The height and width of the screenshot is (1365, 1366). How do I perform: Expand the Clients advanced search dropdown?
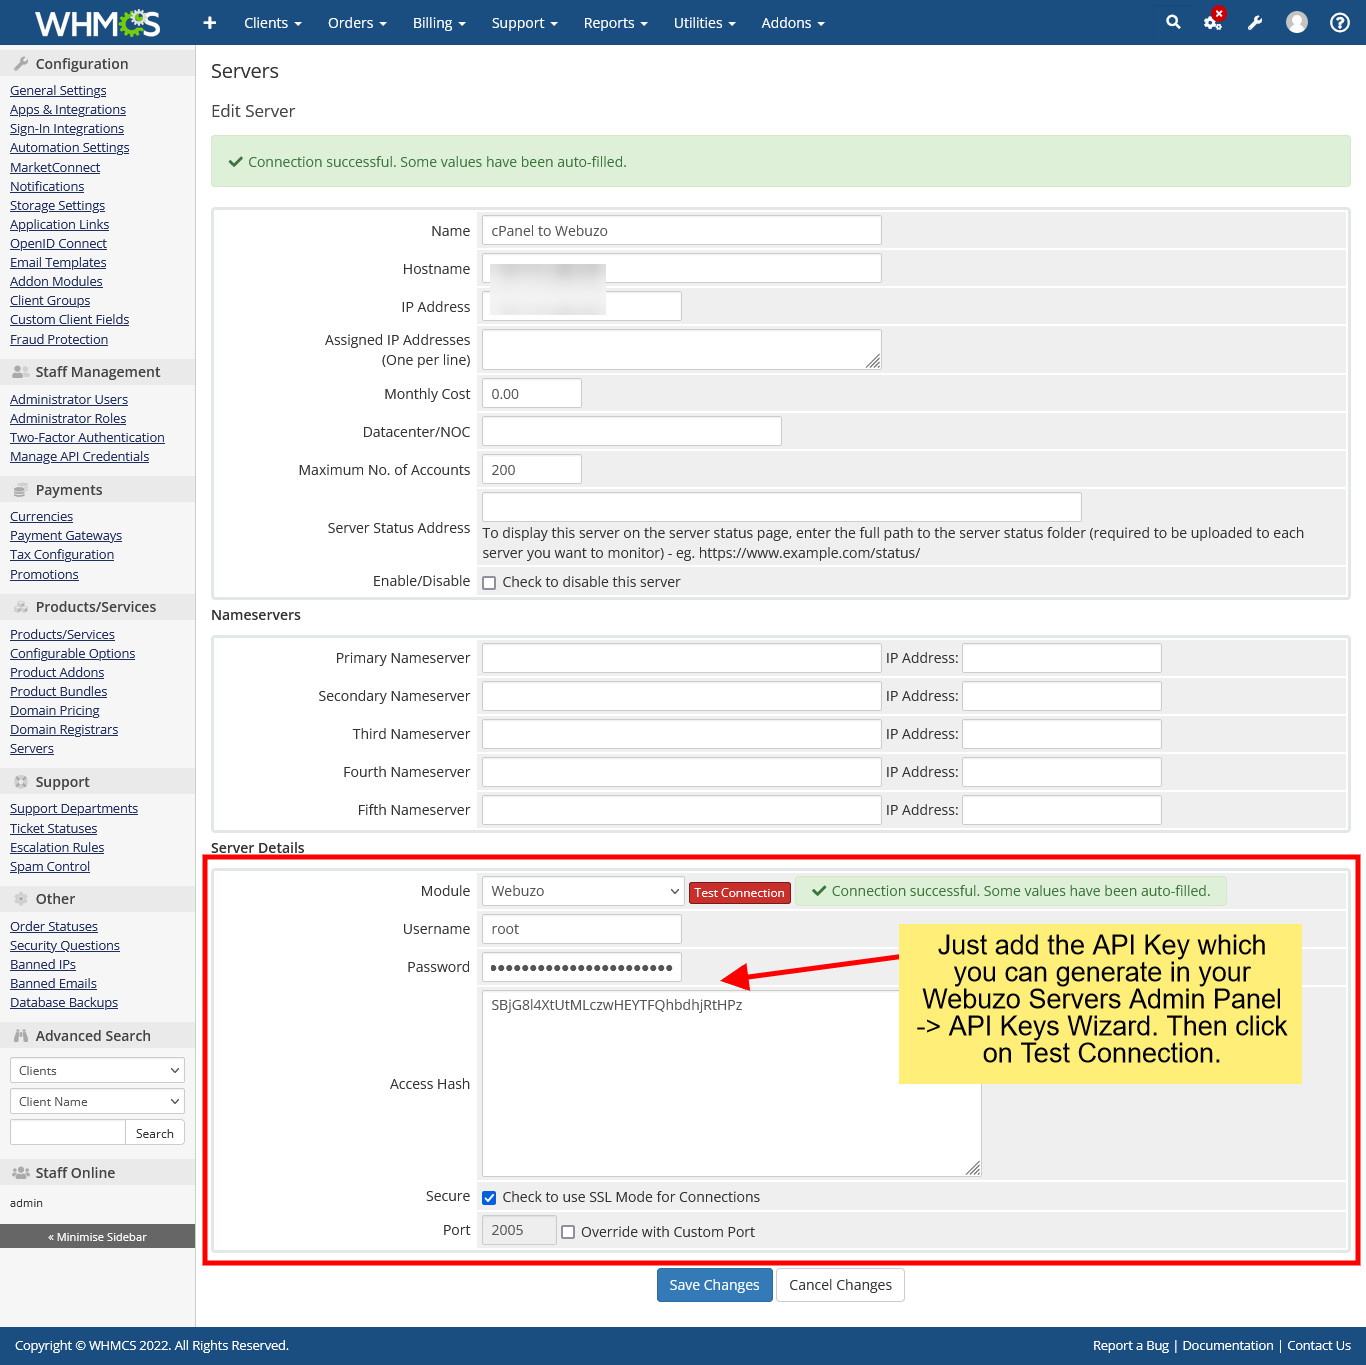(x=97, y=1070)
